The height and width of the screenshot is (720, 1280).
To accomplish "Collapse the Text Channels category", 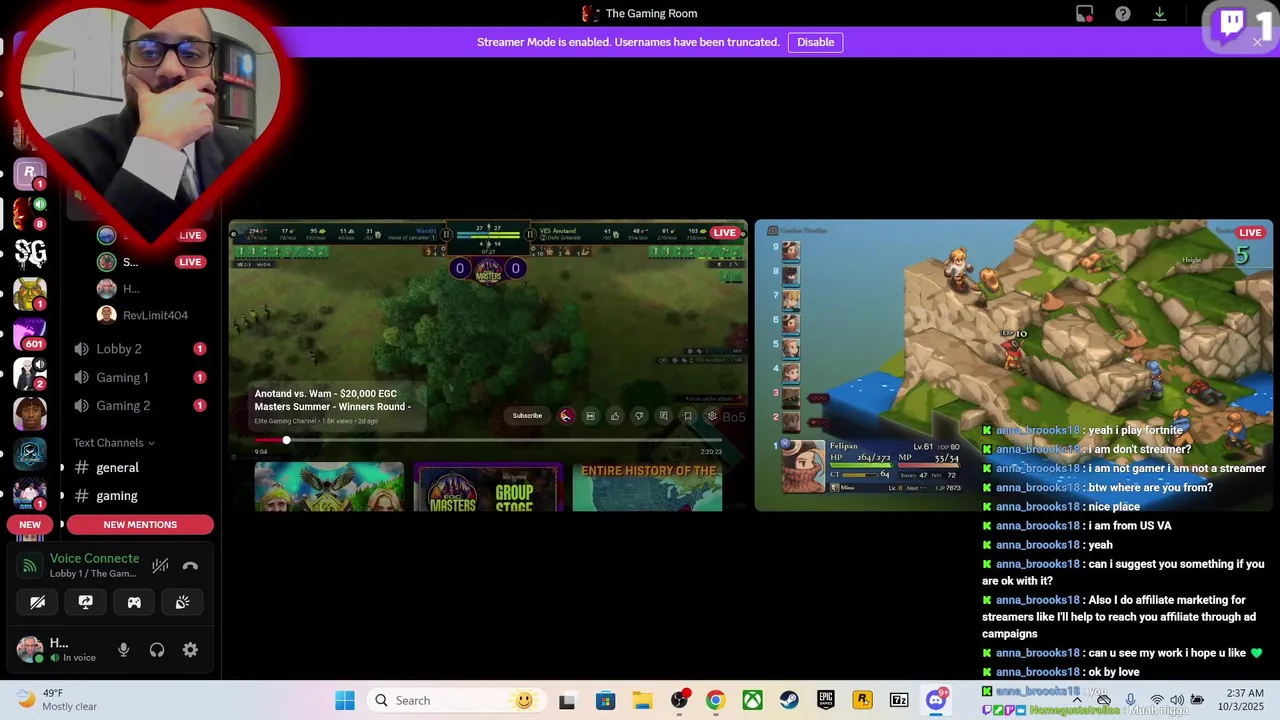I will tap(114, 443).
